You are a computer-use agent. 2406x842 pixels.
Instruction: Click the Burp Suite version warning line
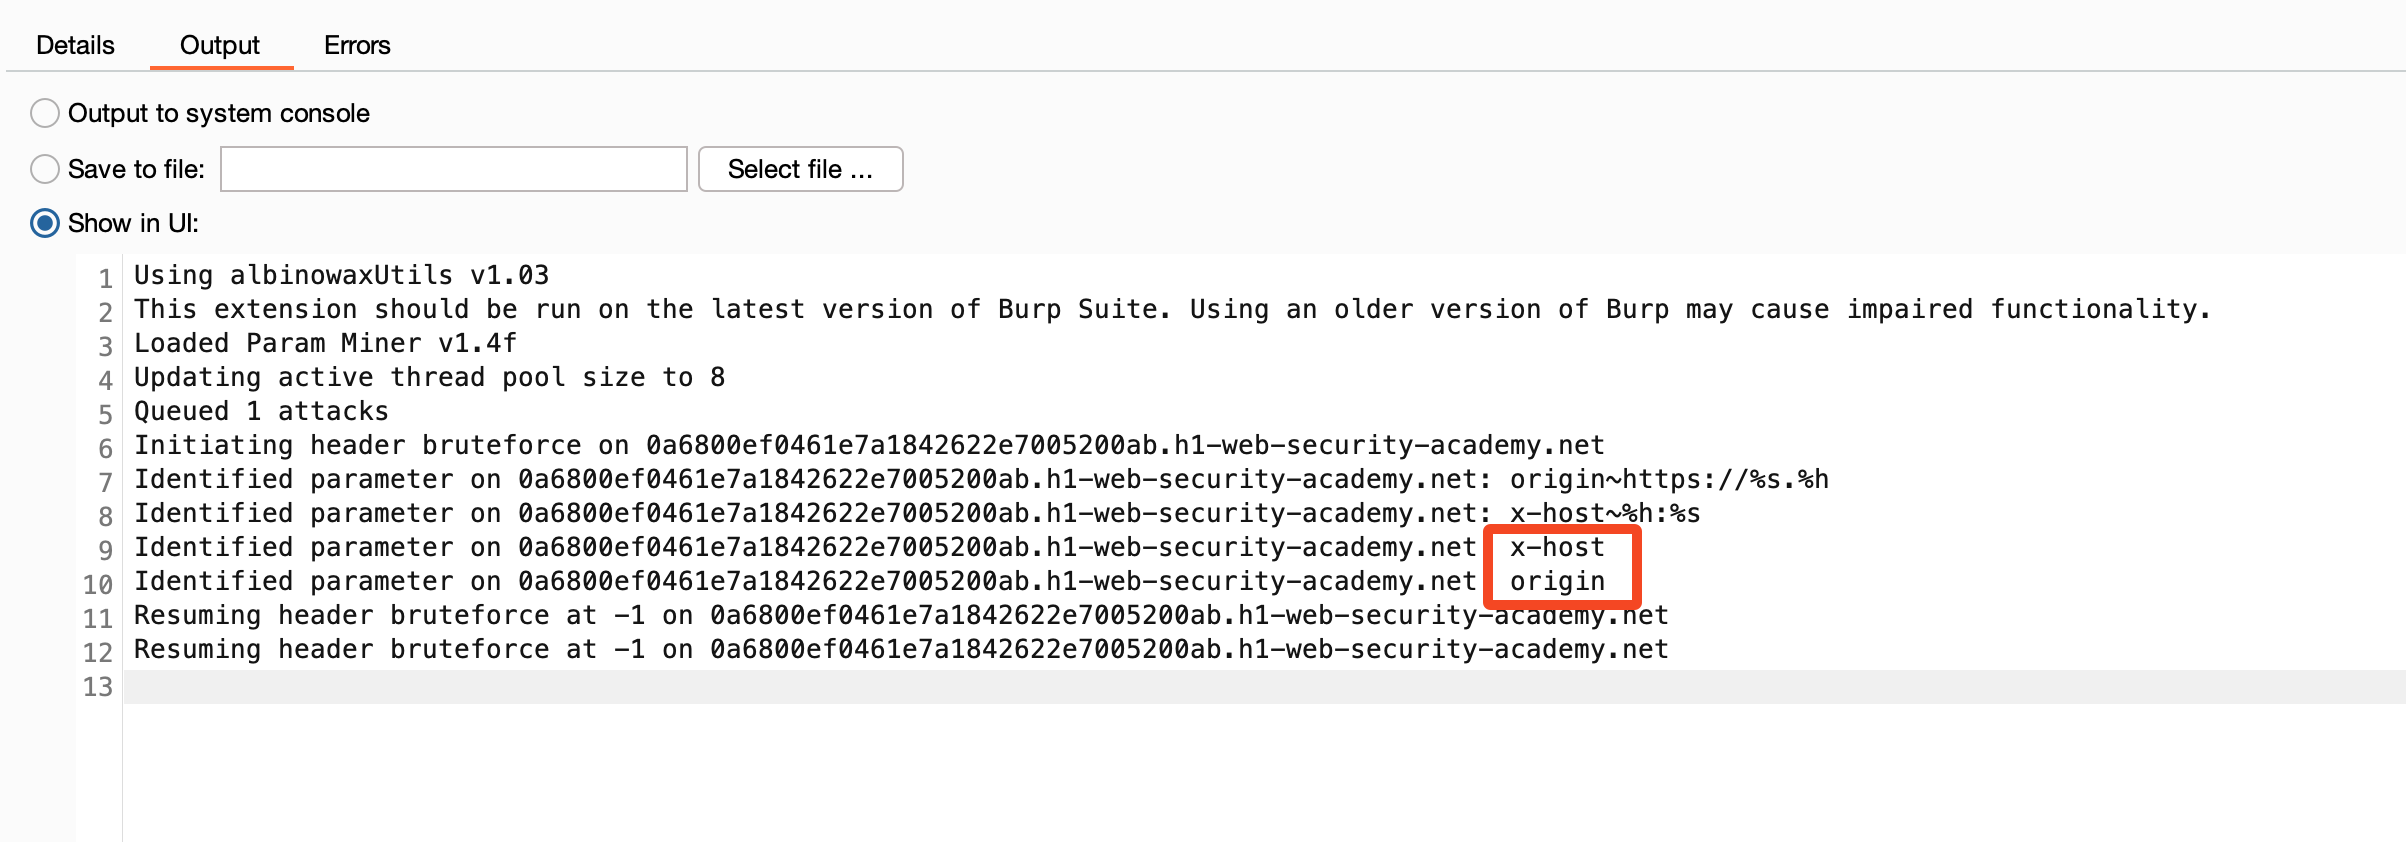point(1170,309)
